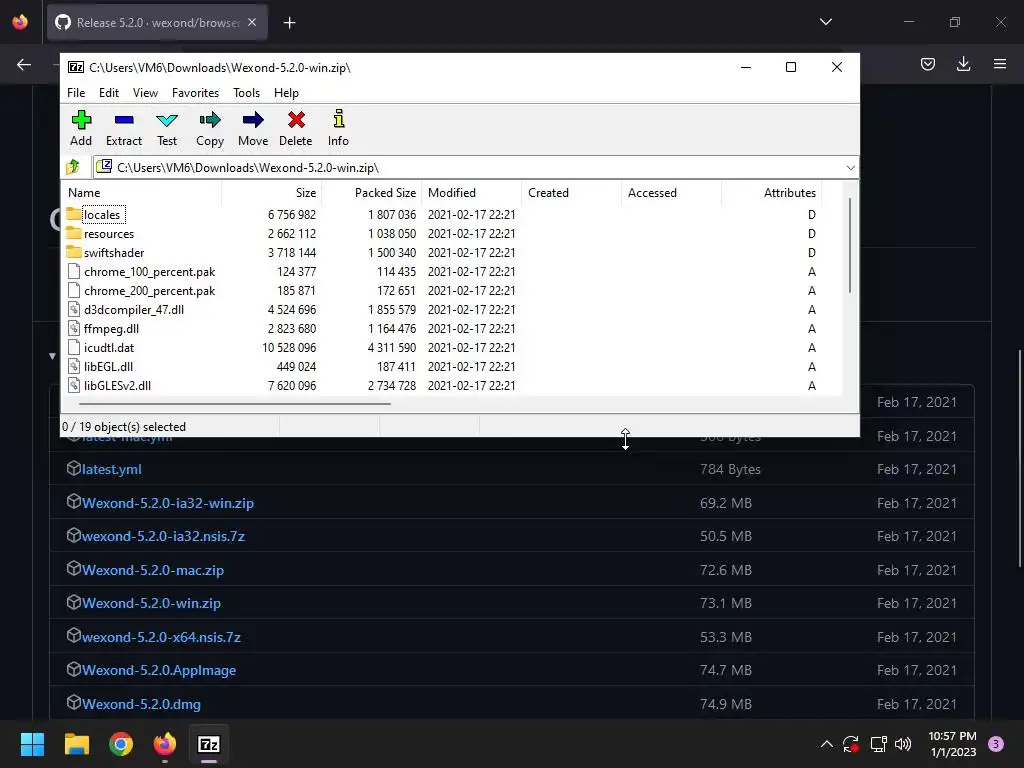Open the Firefox hamburger menu
Screen dimensions: 1024x768
point(1000,64)
